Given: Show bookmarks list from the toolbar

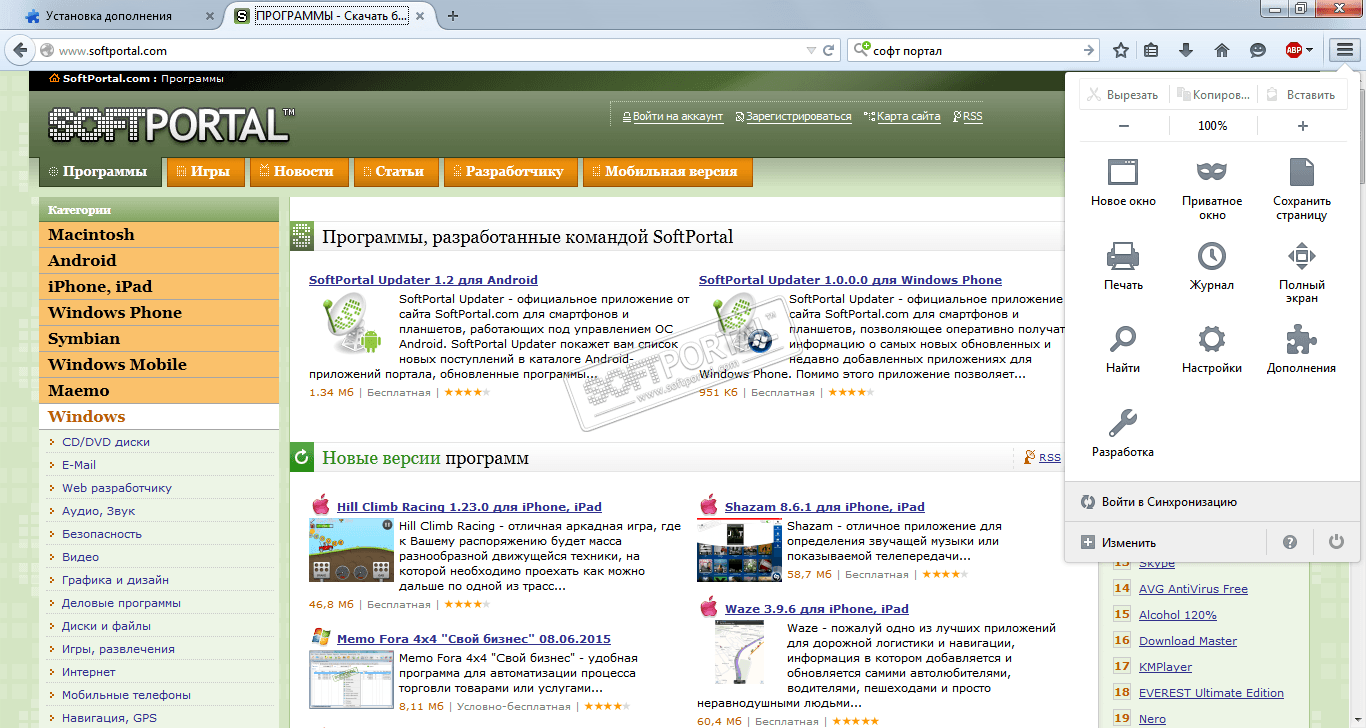Looking at the screenshot, I should [x=1151, y=50].
